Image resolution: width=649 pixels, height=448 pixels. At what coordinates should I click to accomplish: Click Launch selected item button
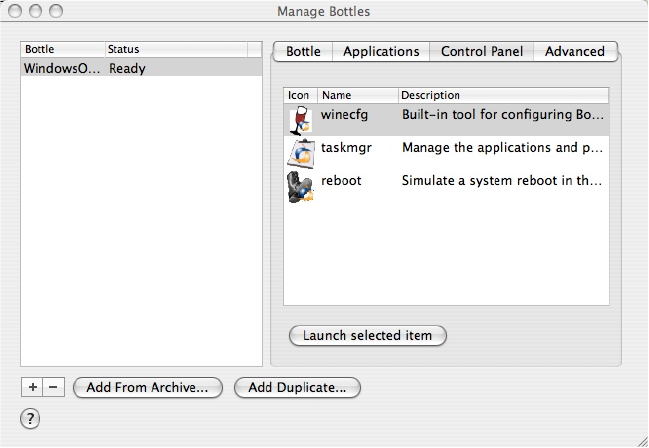click(367, 335)
